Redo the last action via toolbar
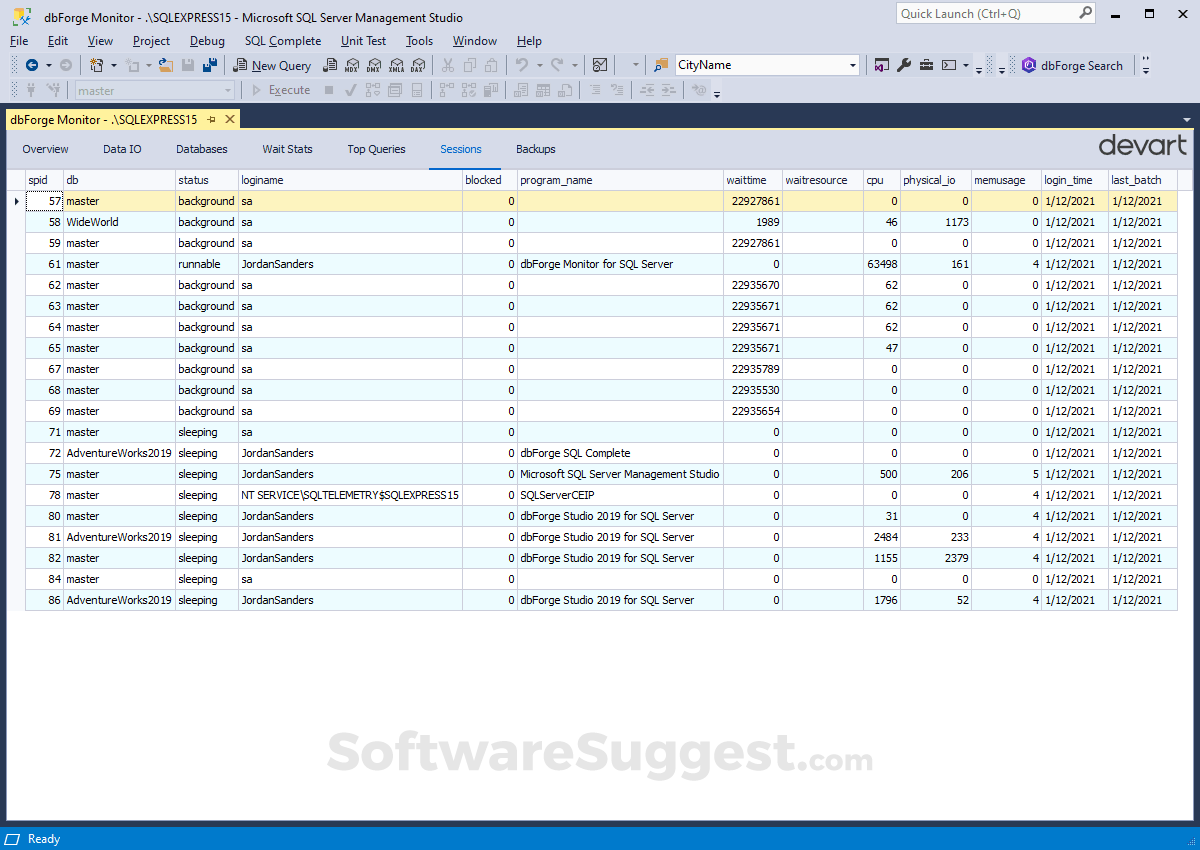The width and height of the screenshot is (1200, 850). click(557, 65)
